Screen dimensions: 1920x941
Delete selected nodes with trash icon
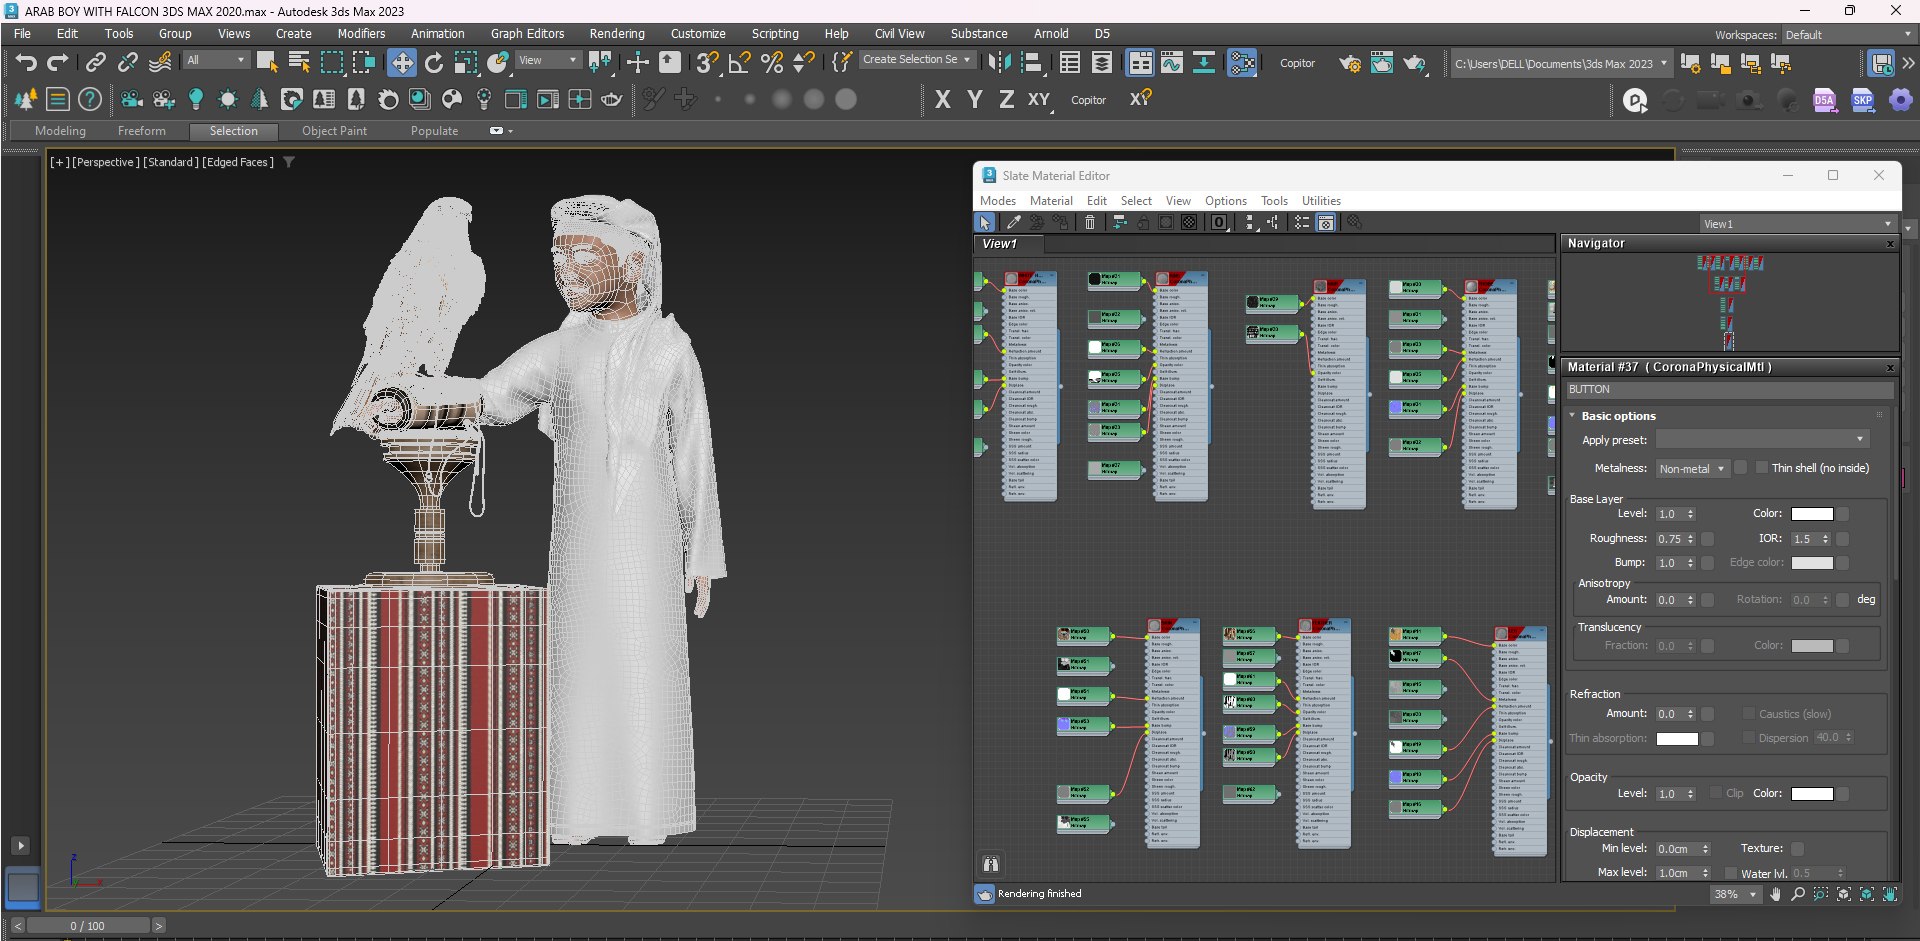1090,223
